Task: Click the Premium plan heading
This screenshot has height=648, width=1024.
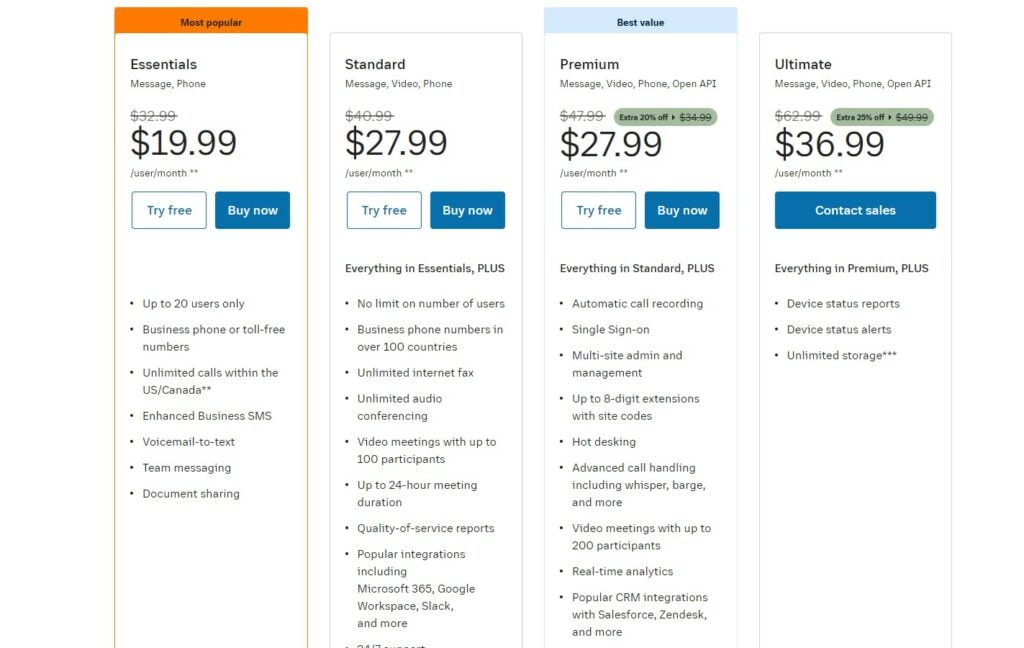Action: click(x=589, y=64)
